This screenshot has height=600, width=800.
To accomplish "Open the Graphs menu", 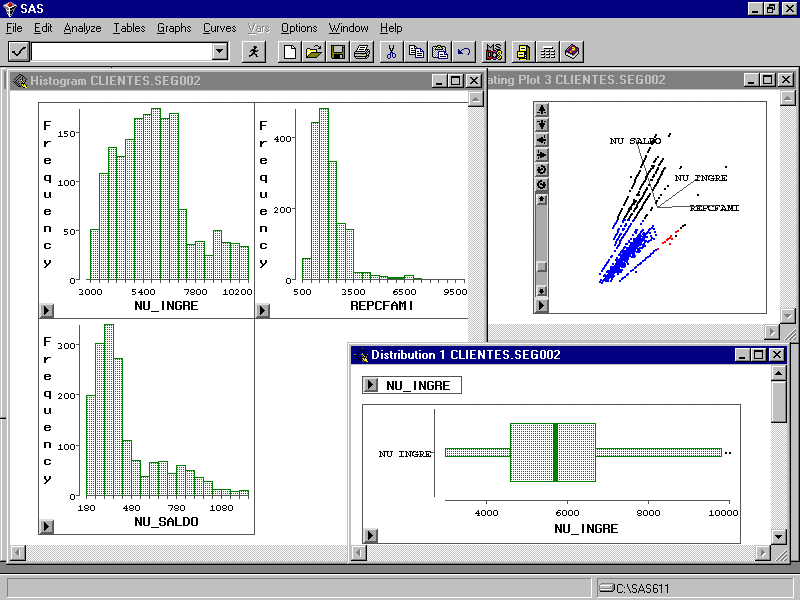I will click(x=174, y=28).
